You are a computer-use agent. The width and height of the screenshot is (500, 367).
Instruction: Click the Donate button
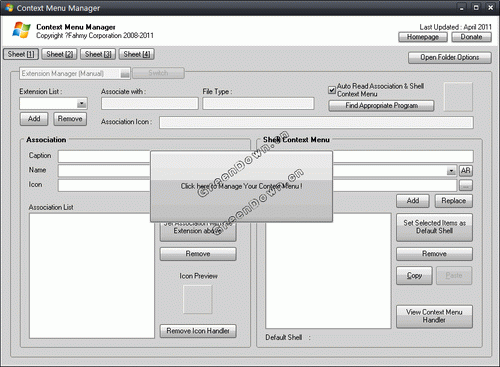click(471, 37)
